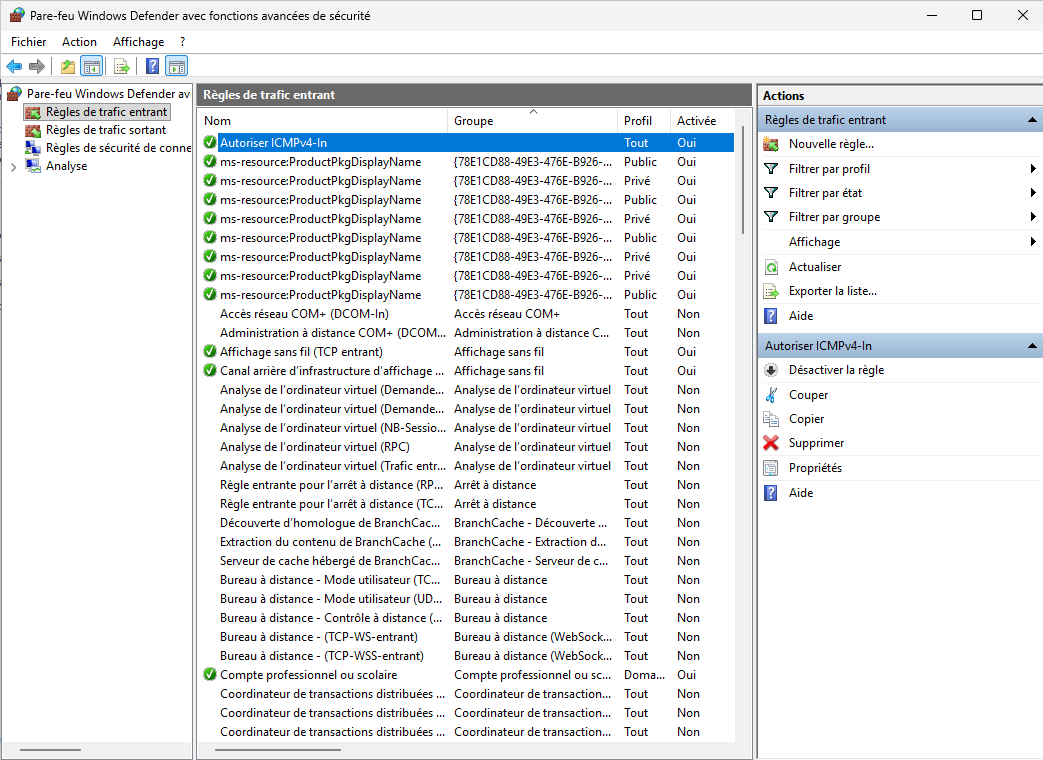Select Administration à distance COM+ rule row
Viewport: 1043px width, 760px height.
tap(468, 332)
